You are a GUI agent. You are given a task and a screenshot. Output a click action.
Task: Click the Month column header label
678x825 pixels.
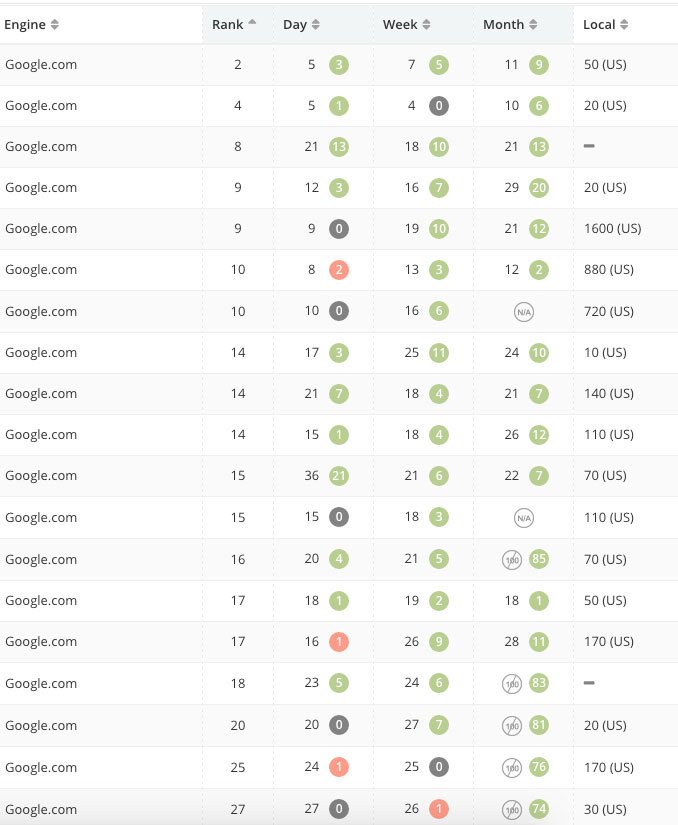[503, 25]
